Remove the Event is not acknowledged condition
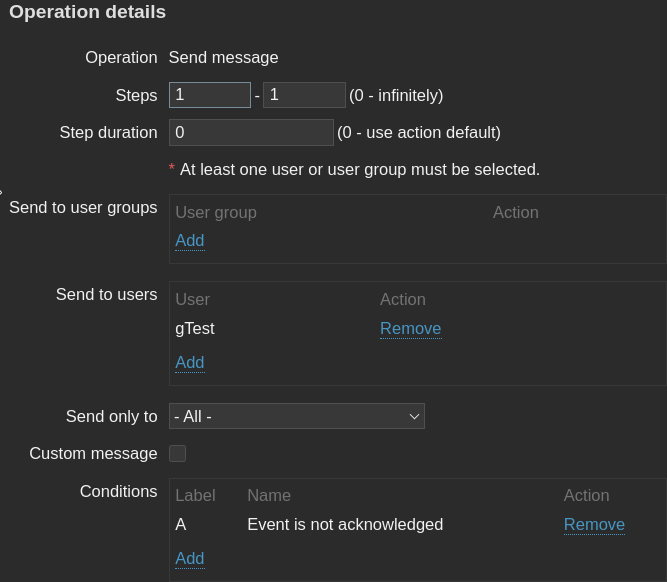 [594, 524]
